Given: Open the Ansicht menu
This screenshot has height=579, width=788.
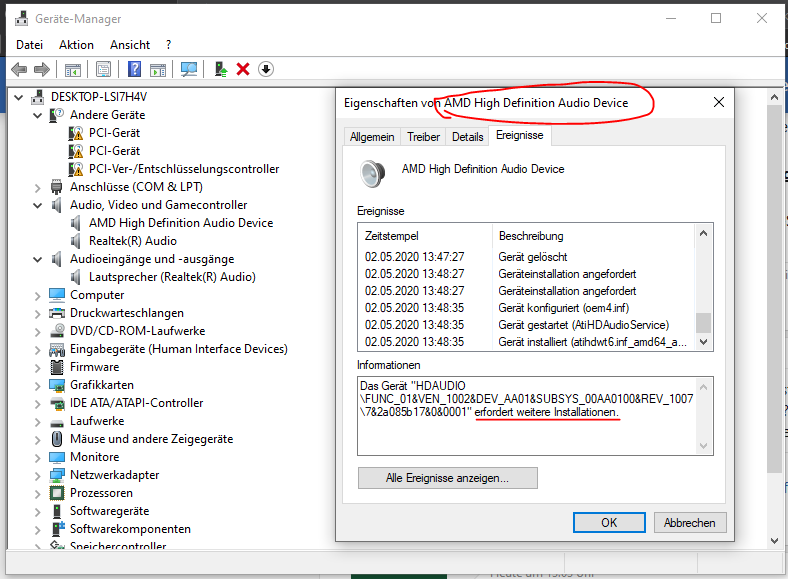Looking at the screenshot, I should (130, 45).
